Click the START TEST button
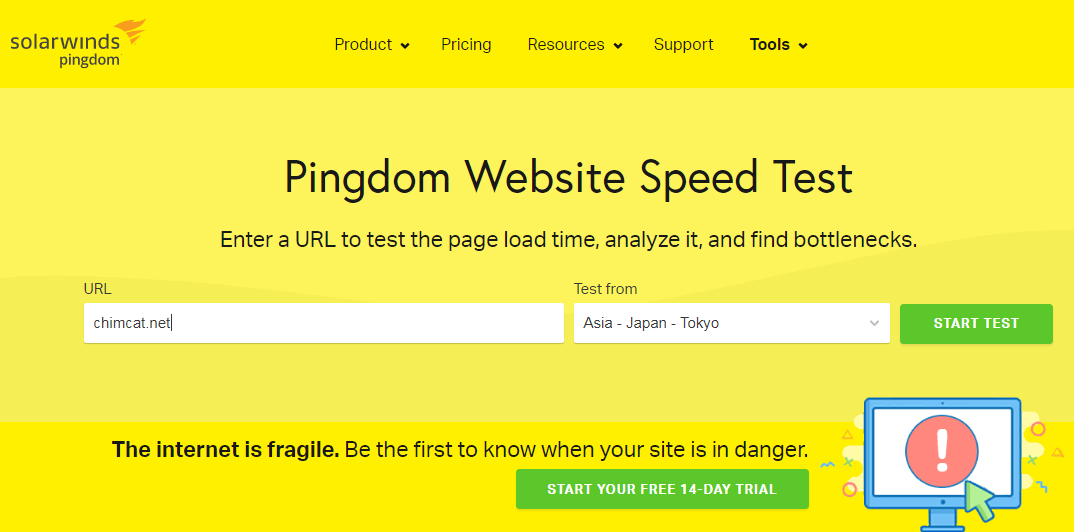 tap(976, 323)
